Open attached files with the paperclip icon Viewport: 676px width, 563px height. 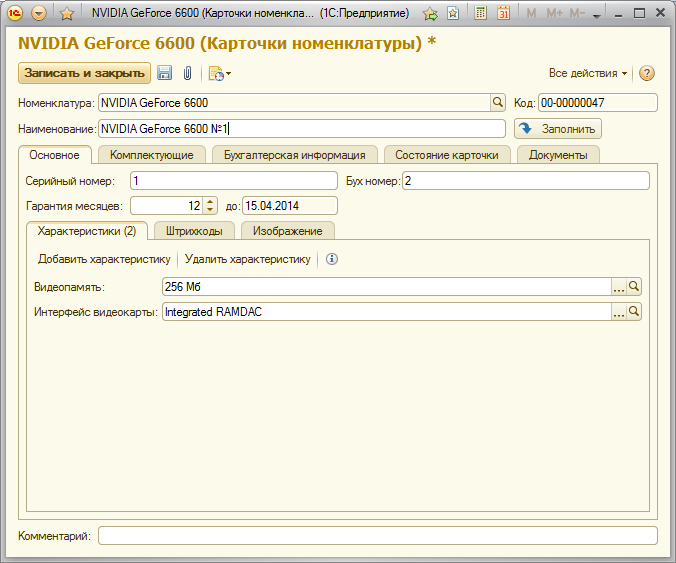click(187, 73)
